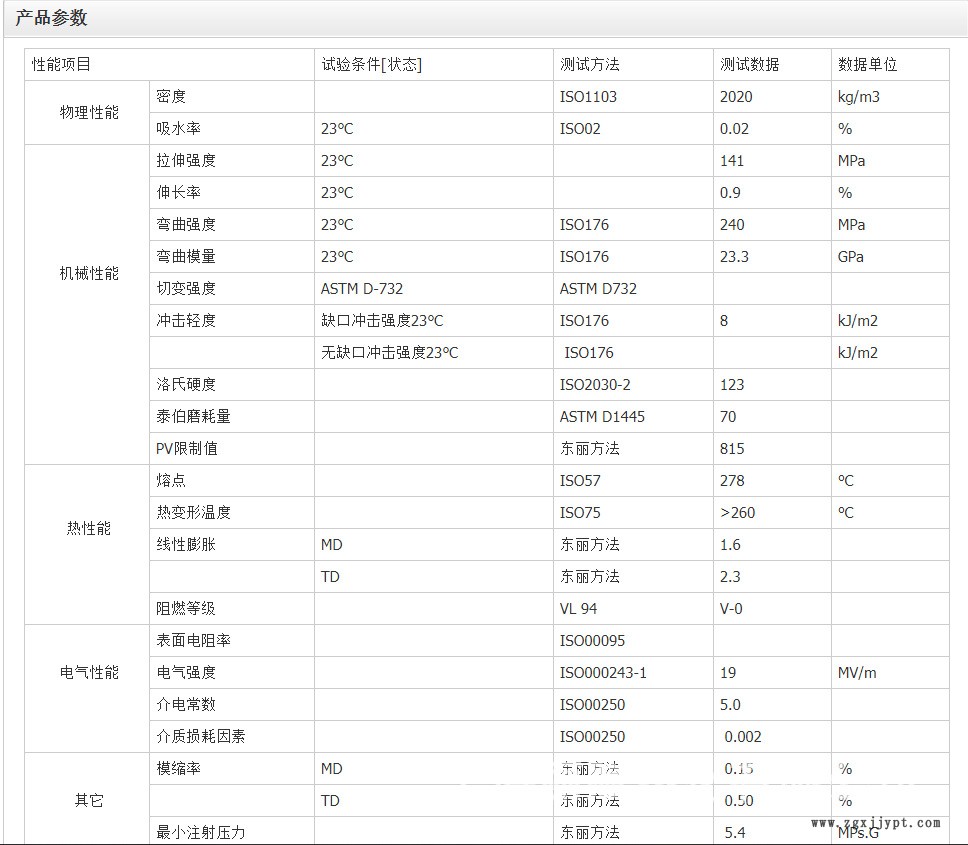Screen dimensions: 968x845
Task: Select the 电气性能 category cell
Action: pyautogui.click(x=88, y=673)
